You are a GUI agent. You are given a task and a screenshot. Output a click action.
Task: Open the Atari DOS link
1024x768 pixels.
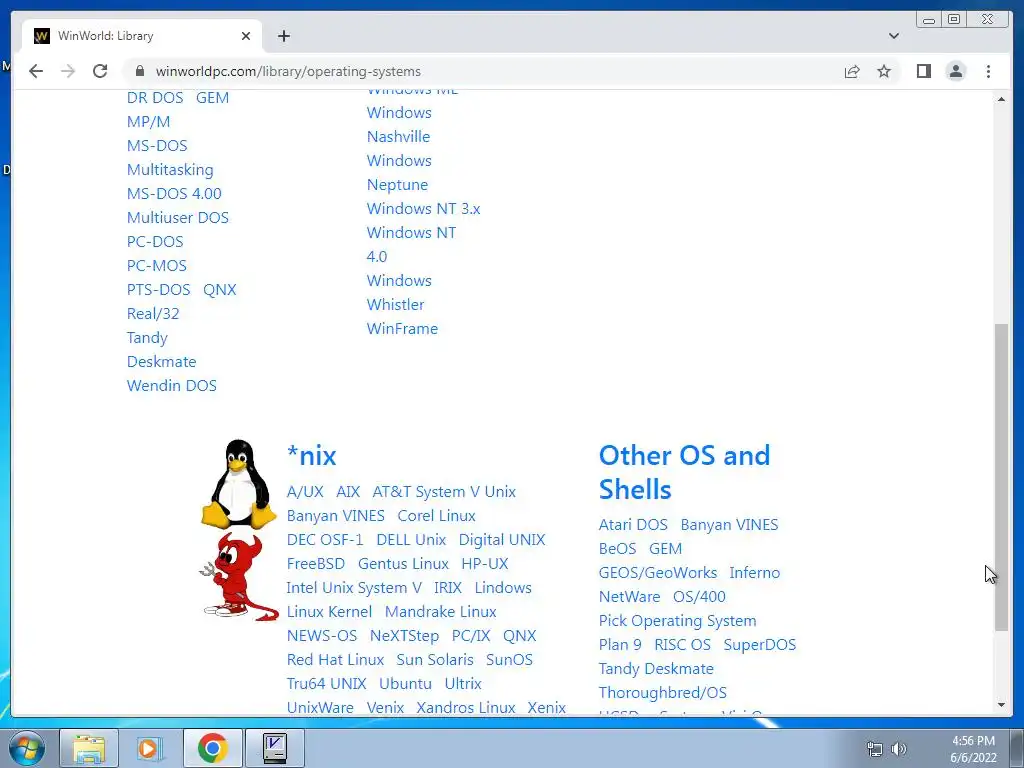point(633,524)
